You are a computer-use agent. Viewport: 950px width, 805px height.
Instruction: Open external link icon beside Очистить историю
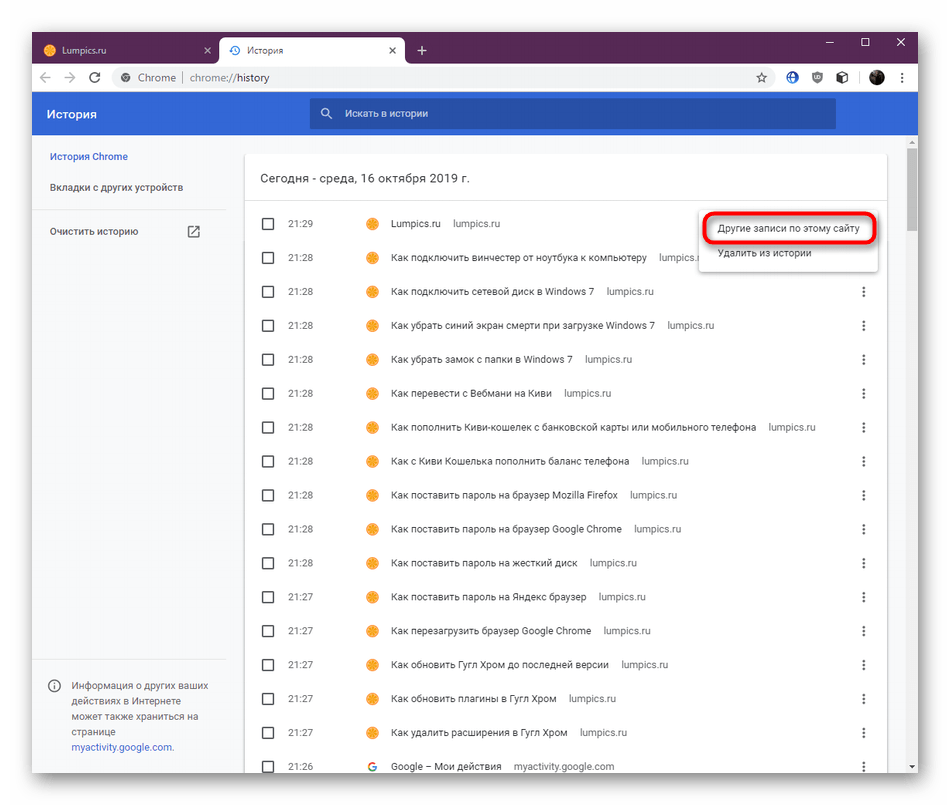(x=193, y=231)
